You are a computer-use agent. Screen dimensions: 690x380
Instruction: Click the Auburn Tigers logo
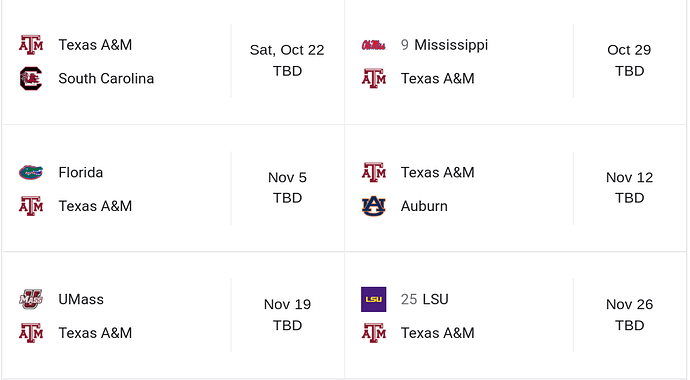[x=374, y=206]
